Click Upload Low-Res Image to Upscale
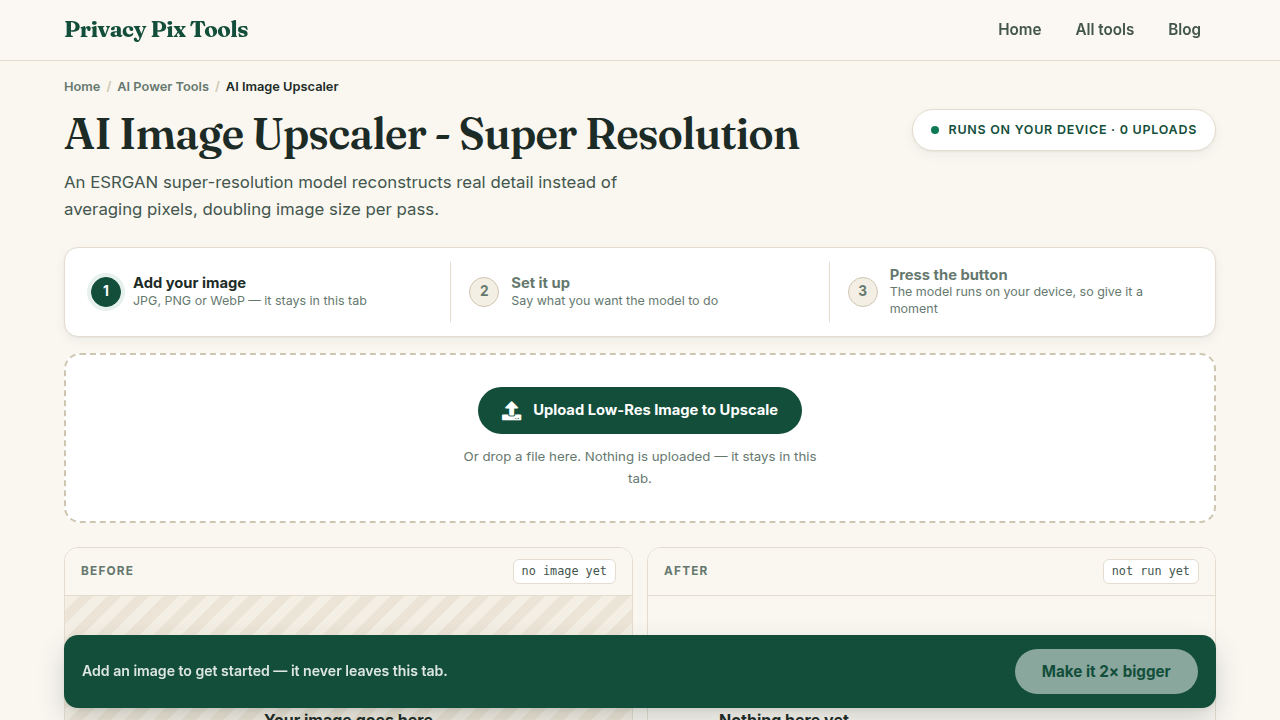Image resolution: width=1280 pixels, height=720 pixels. click(x=640, y=410)
